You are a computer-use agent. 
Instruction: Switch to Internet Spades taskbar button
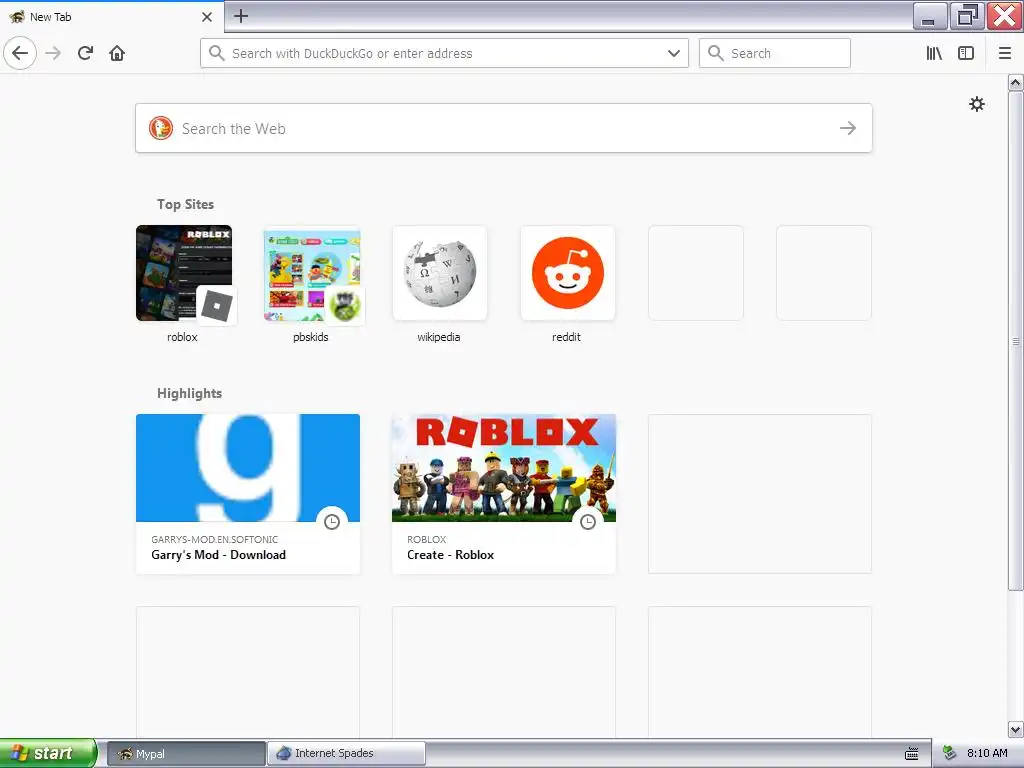pyautogui.click(x=347, y=754)
